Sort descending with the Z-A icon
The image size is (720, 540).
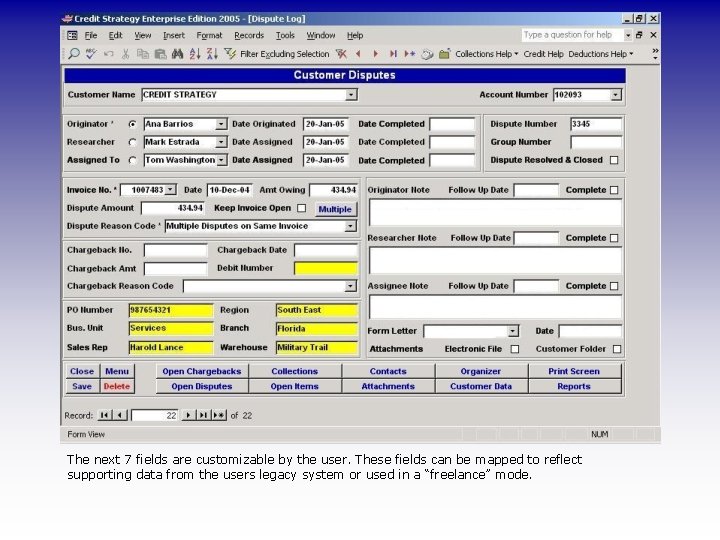pos(212,54)
